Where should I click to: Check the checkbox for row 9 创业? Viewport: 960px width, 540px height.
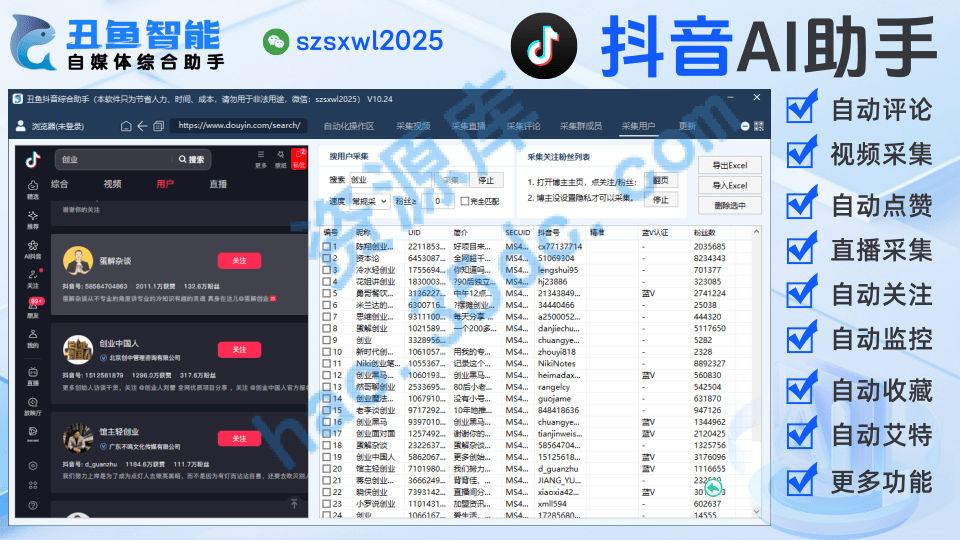pyautogui.click(x=326, y=340)
